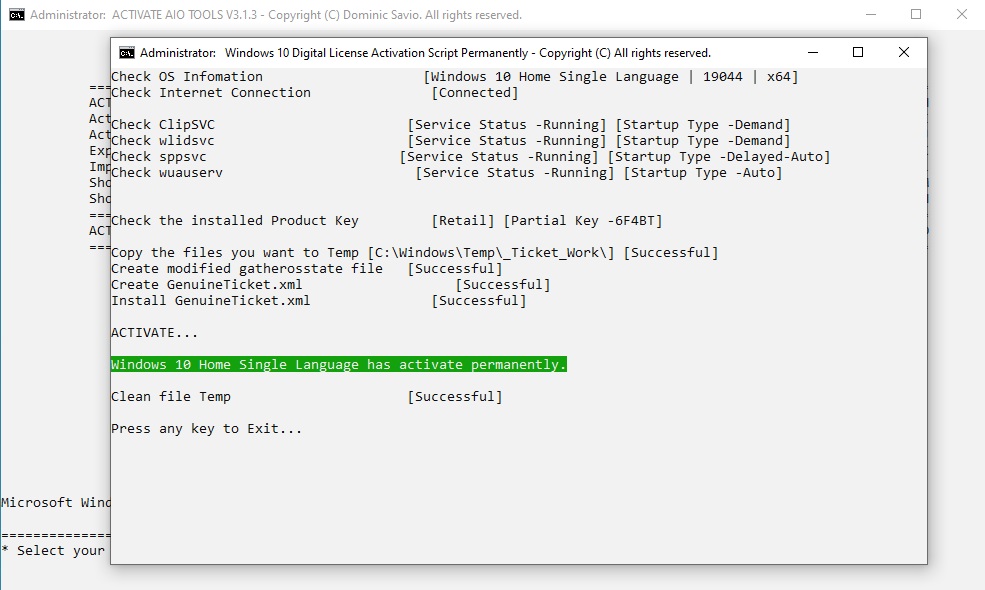The width and height of the screenshot is (985, 590).
Task: Click the 'Check OS Infomation' line
Action: point(187,77)
